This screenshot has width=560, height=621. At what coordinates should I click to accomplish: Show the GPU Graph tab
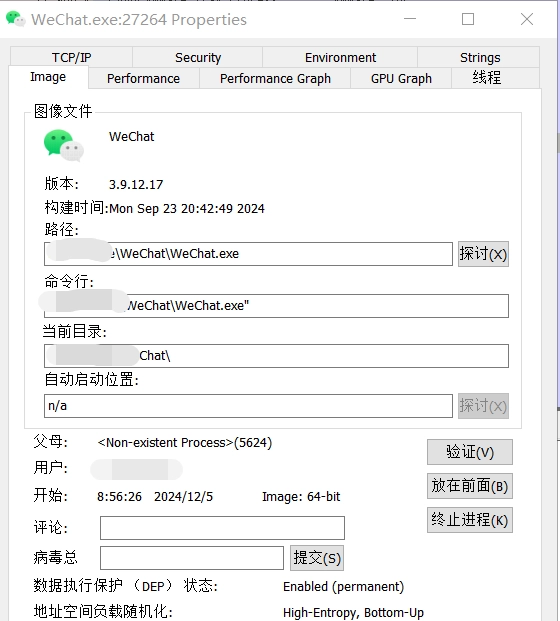401,78
